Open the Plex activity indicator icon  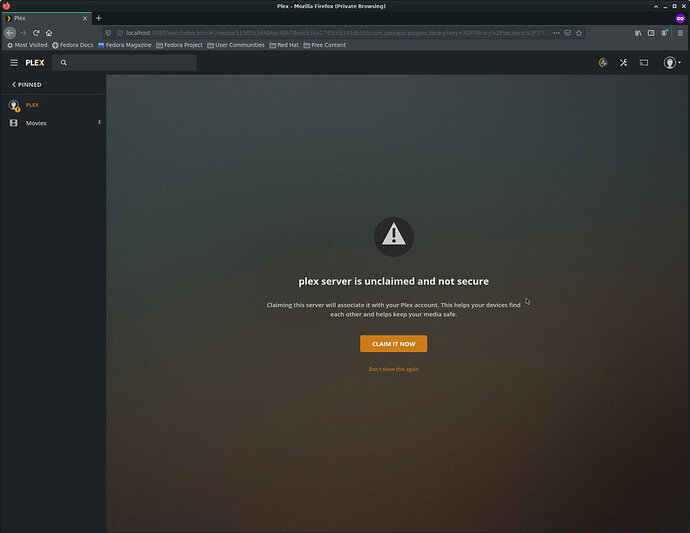pyautogui.click(x=603, y=63)
